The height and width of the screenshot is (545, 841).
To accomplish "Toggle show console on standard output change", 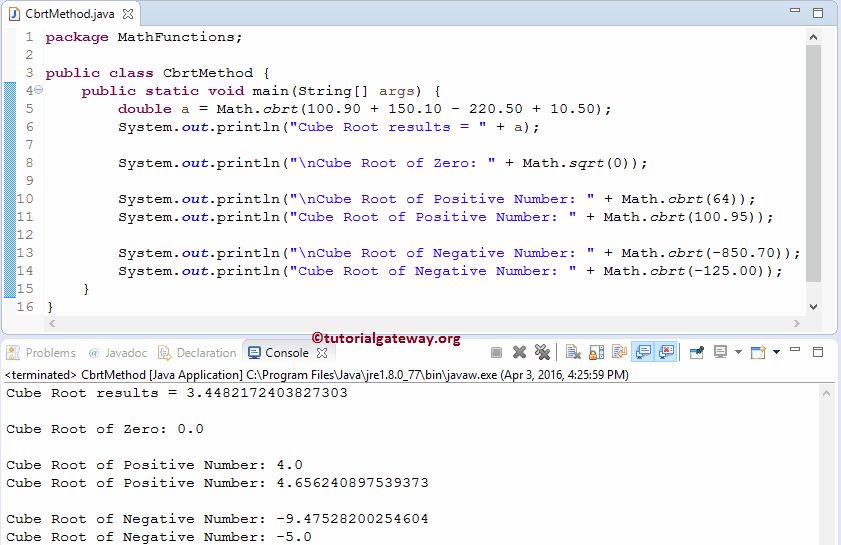I will click(643, 352).
